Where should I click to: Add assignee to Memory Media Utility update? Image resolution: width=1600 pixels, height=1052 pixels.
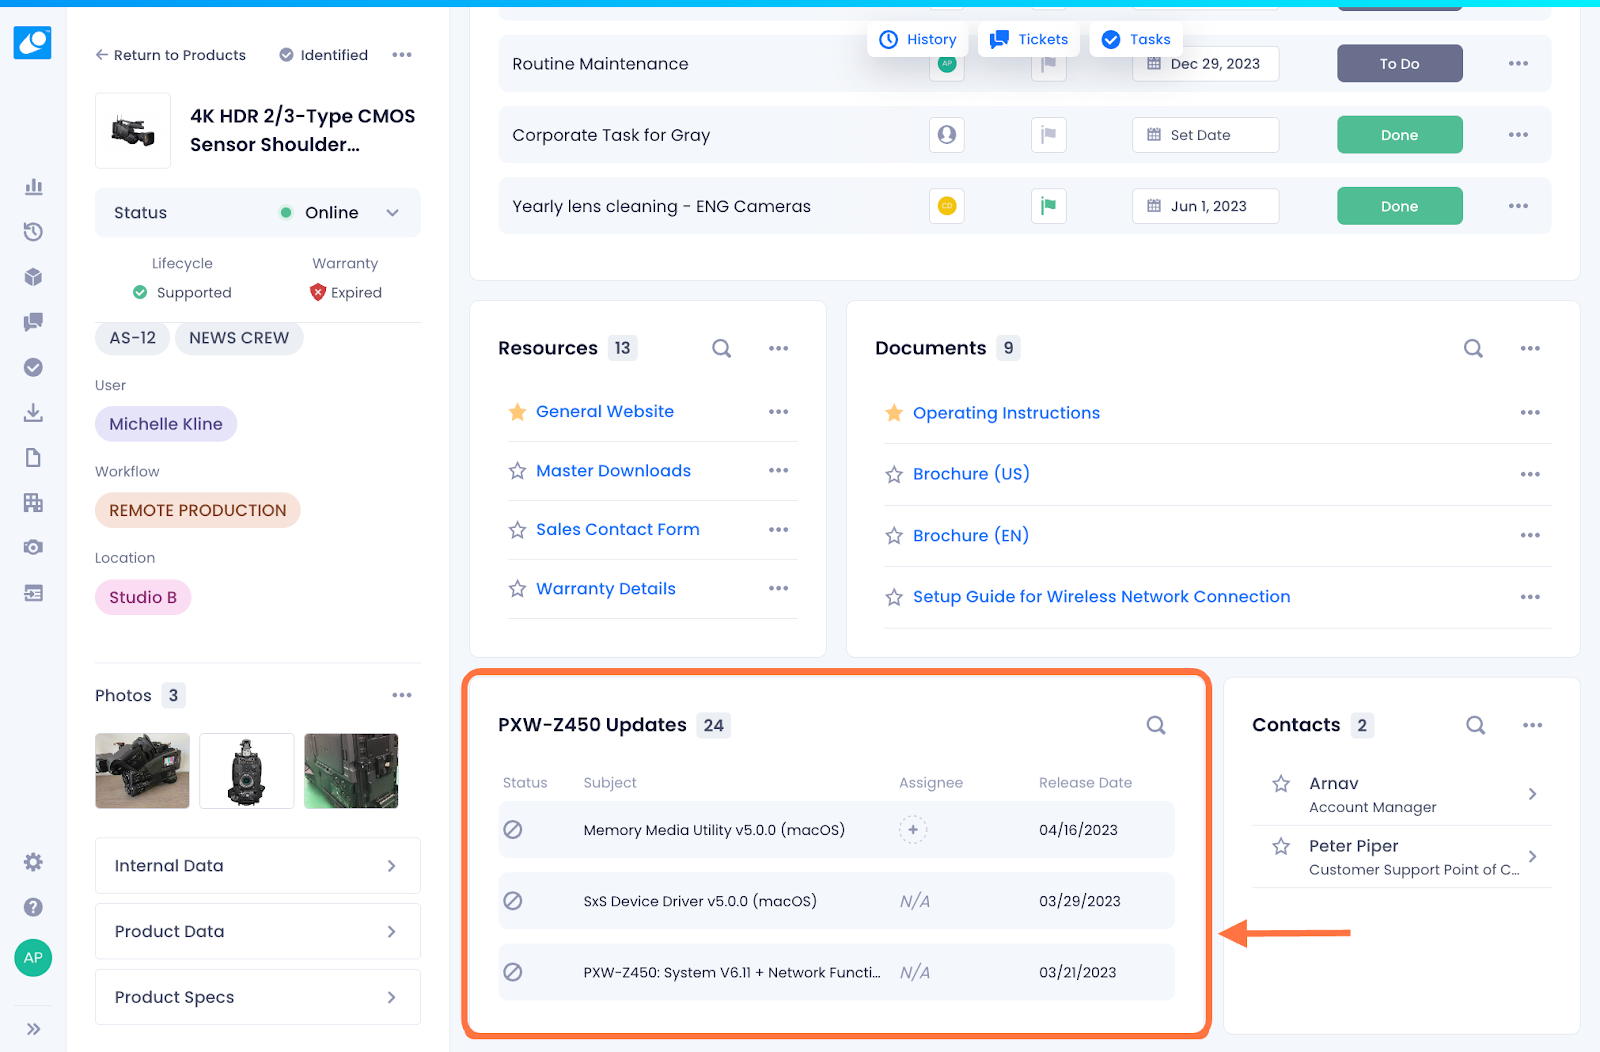pos(913,829)
